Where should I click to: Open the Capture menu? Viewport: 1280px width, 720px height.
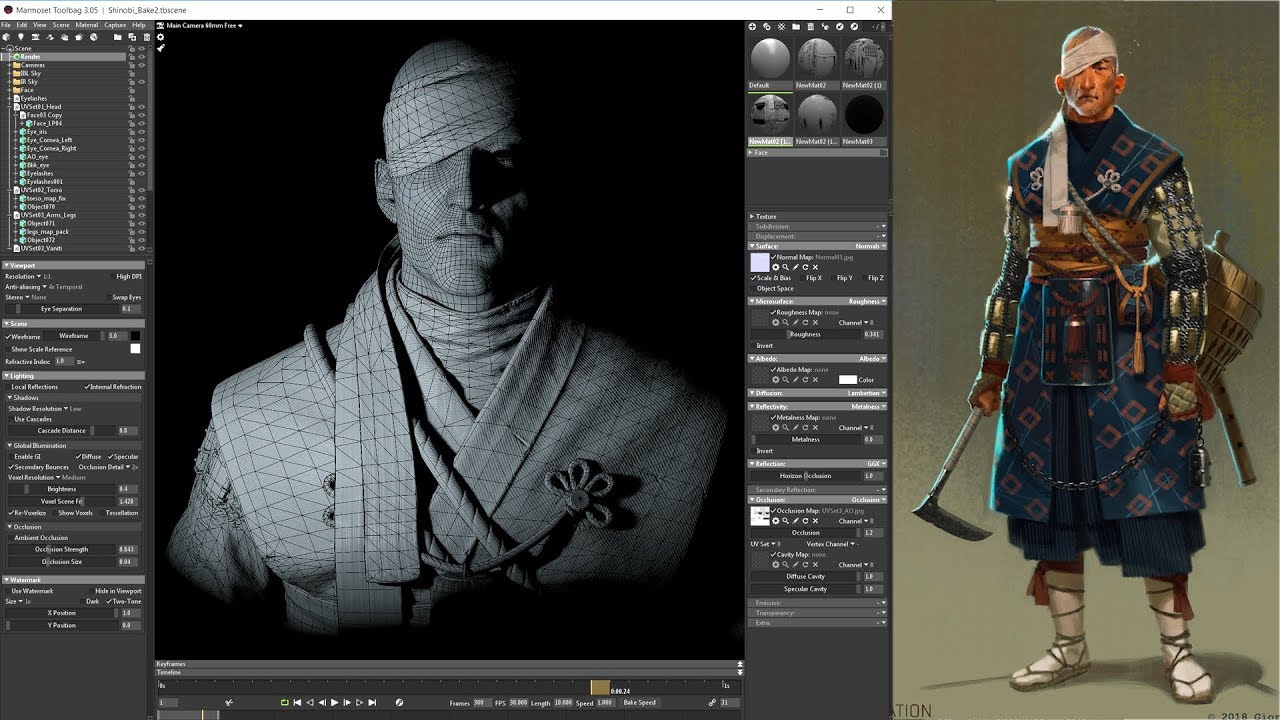point(115,25)
